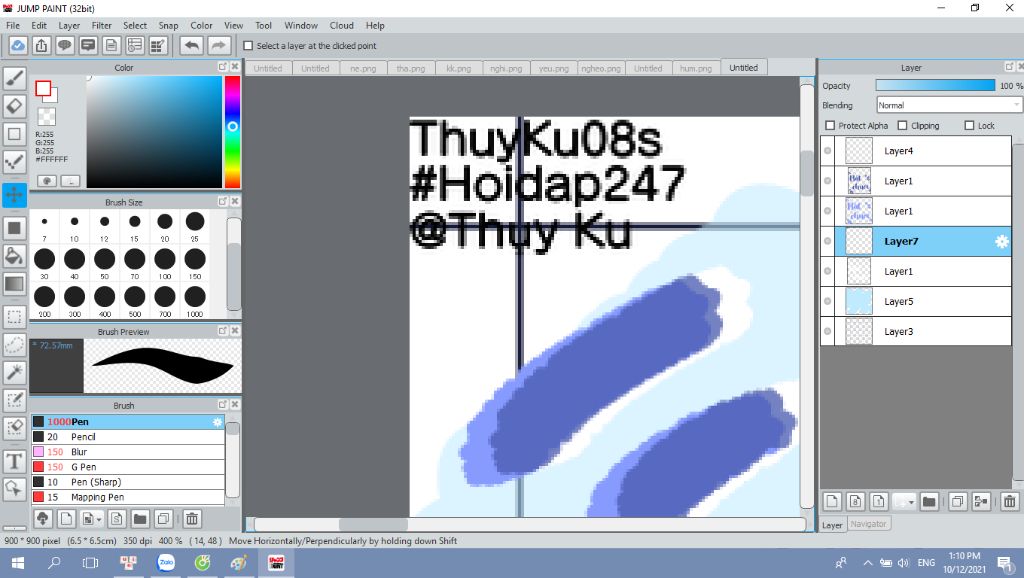Open the Blending mode dropdown

click(948, 105)
